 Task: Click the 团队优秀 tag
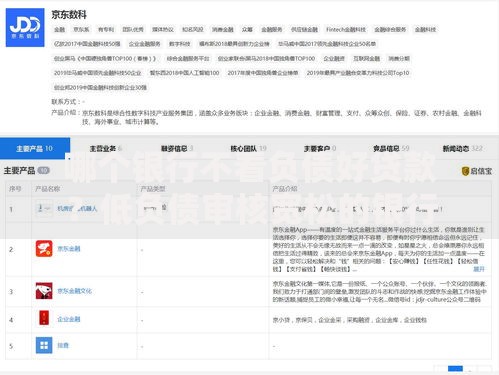click(133, 30)
